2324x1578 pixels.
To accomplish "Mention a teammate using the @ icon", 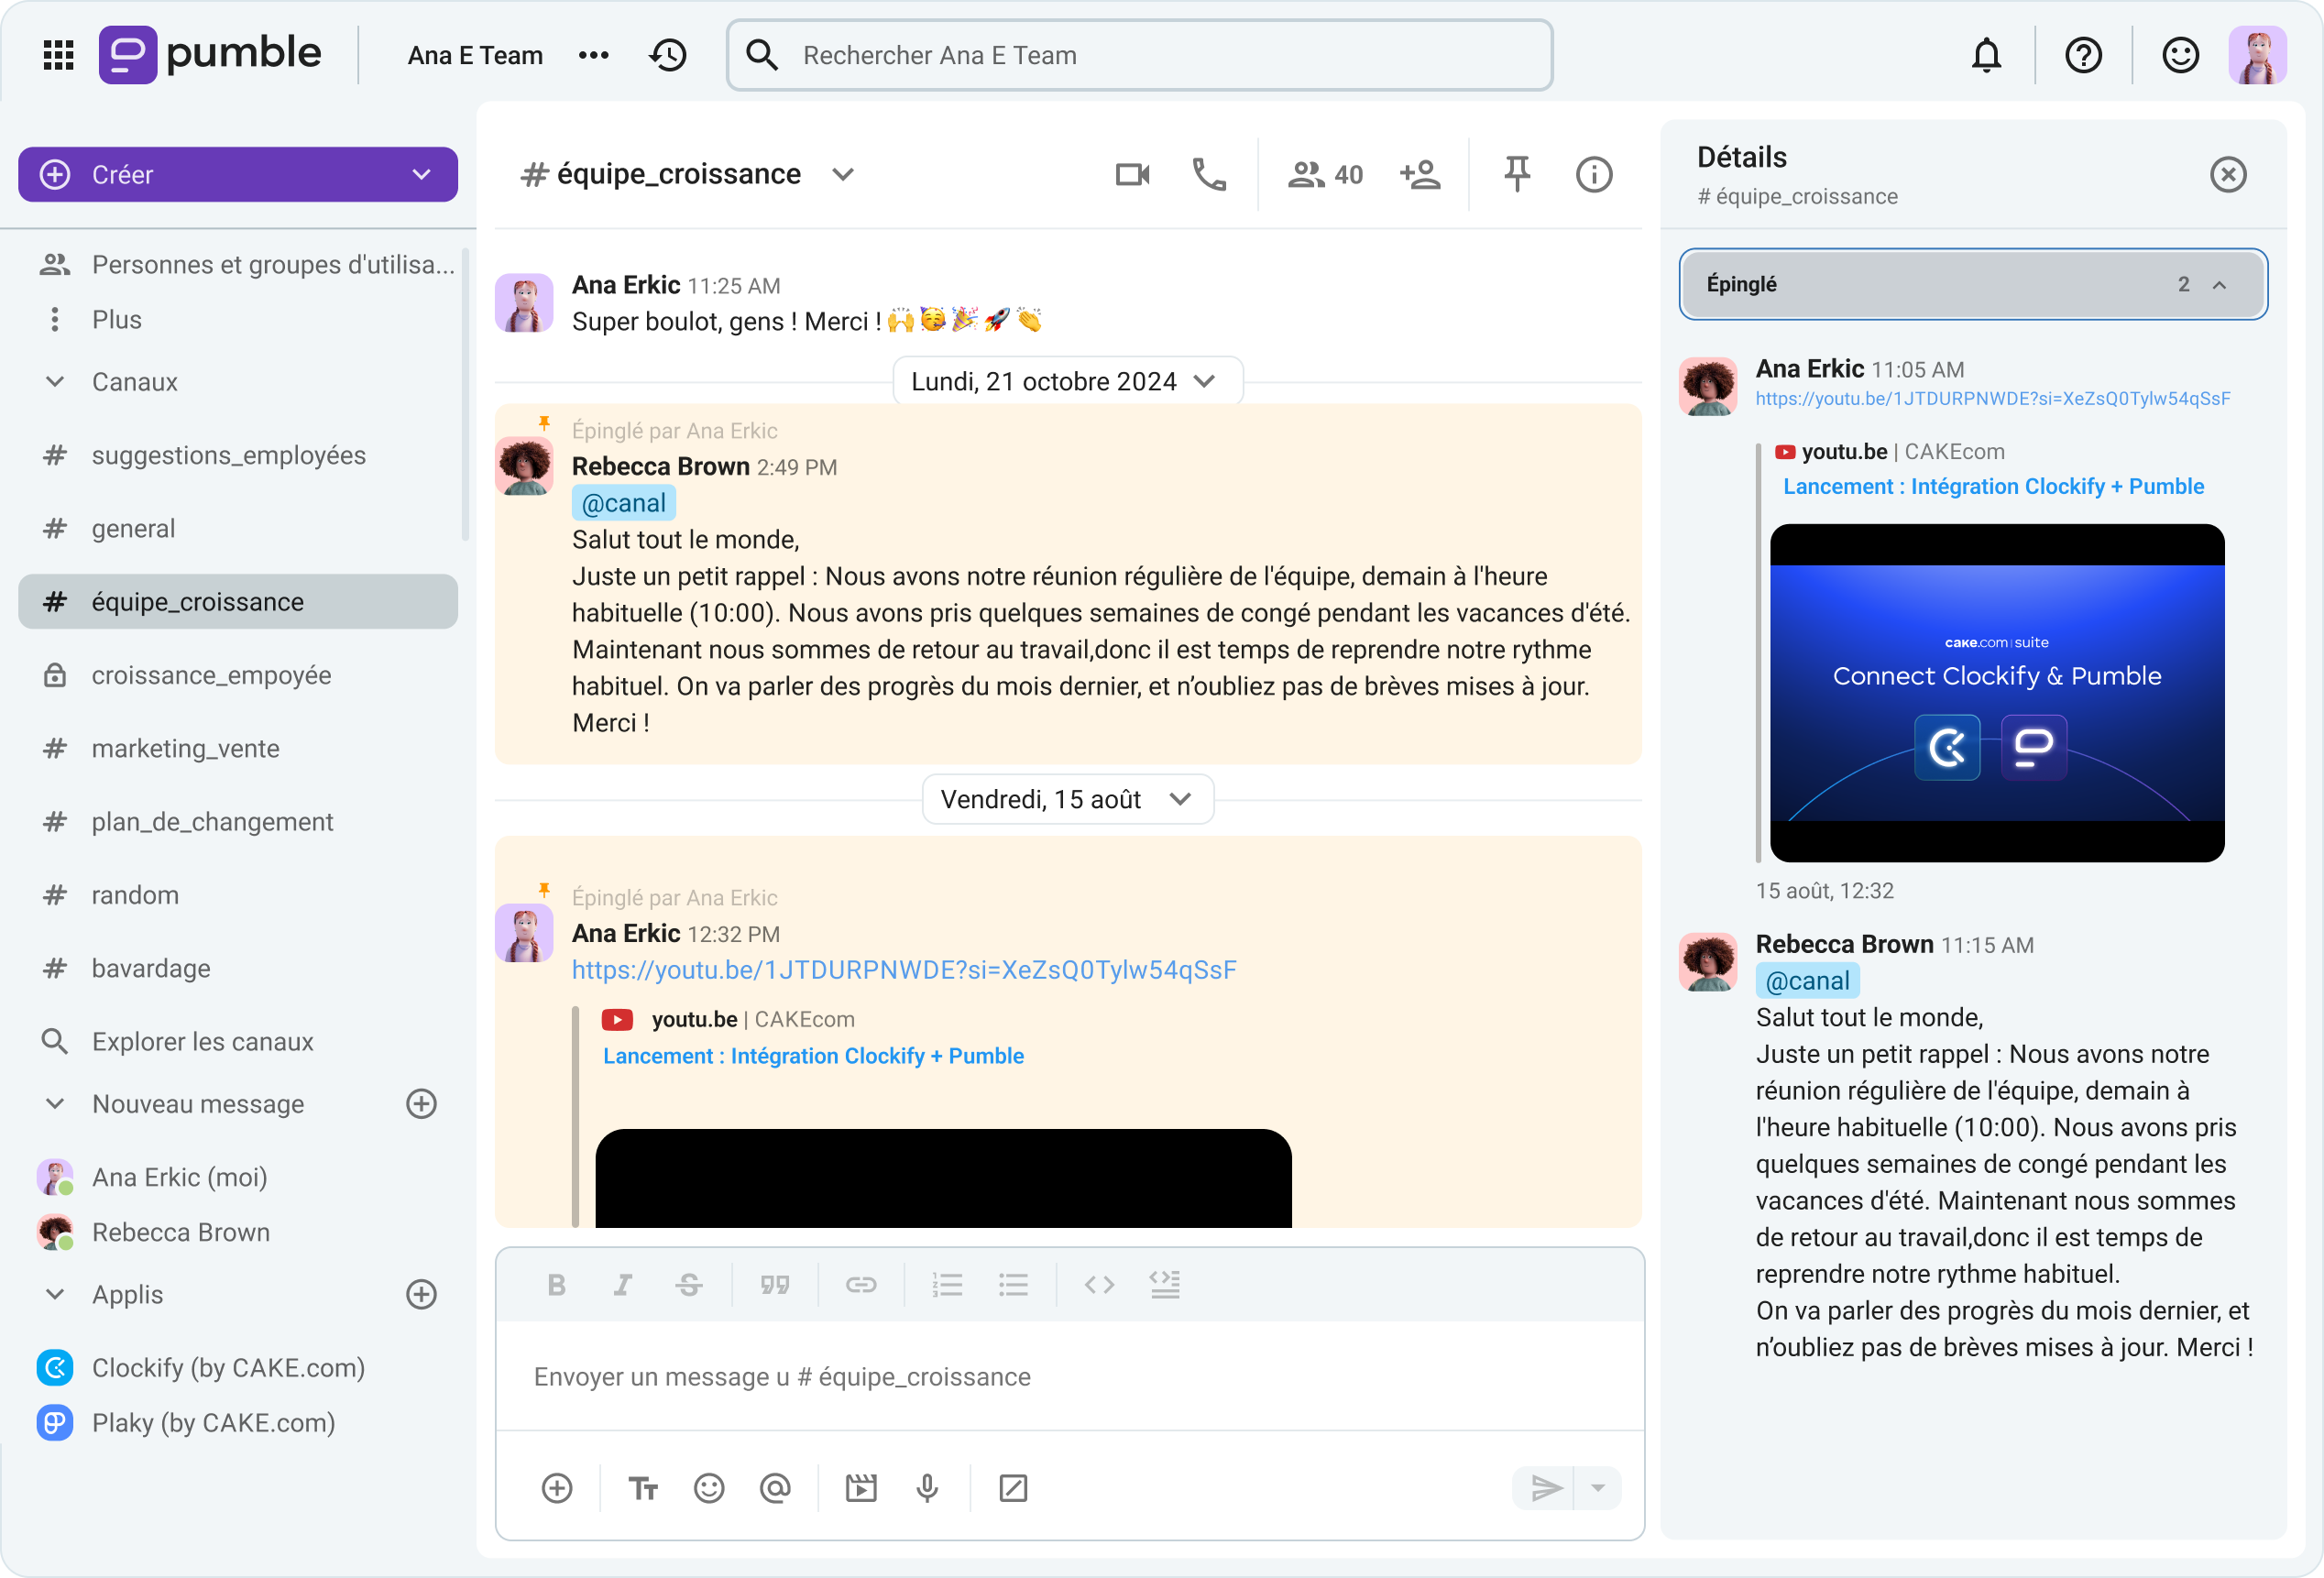I will [776, 1488].
